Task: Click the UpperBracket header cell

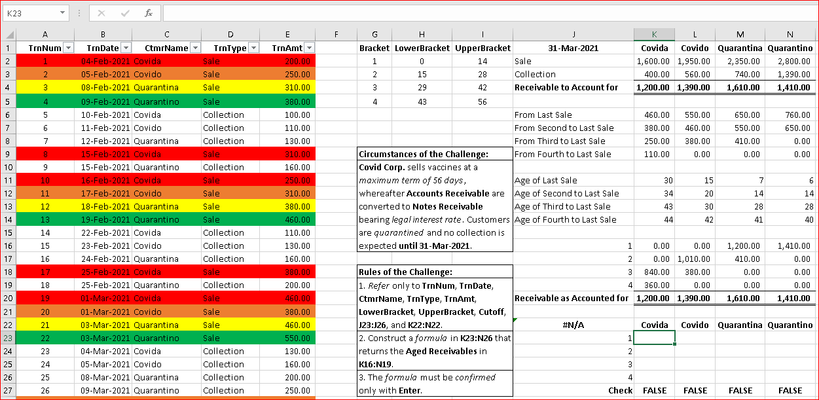Action: [483, 48]
